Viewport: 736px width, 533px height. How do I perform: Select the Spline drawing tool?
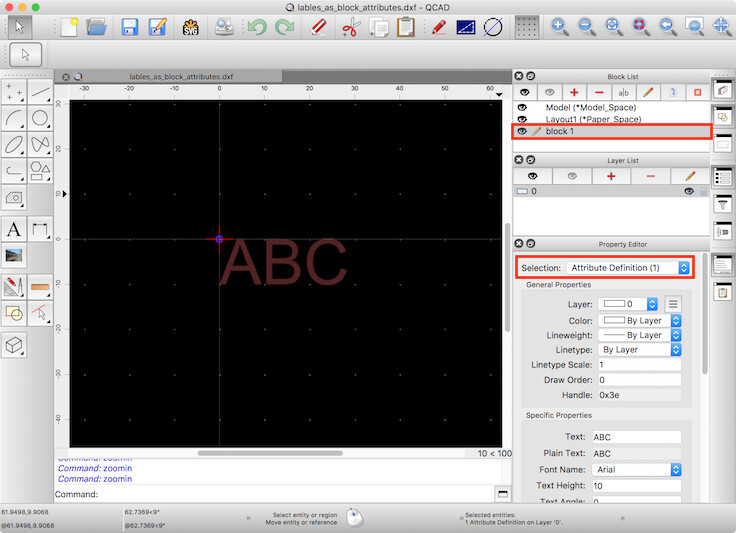click(x=40, y=145)
